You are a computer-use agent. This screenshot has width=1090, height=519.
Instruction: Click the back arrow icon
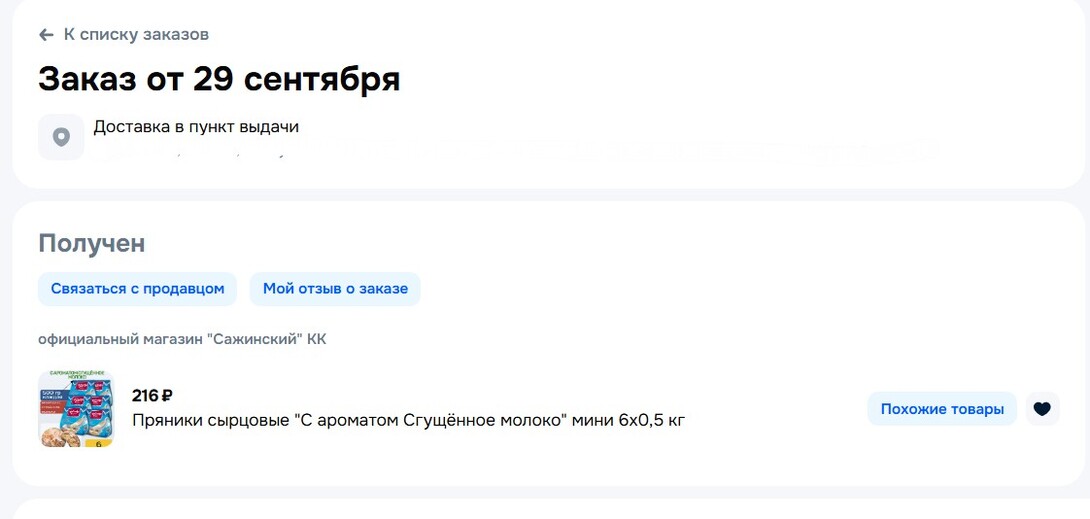click(x=46, y=35)
